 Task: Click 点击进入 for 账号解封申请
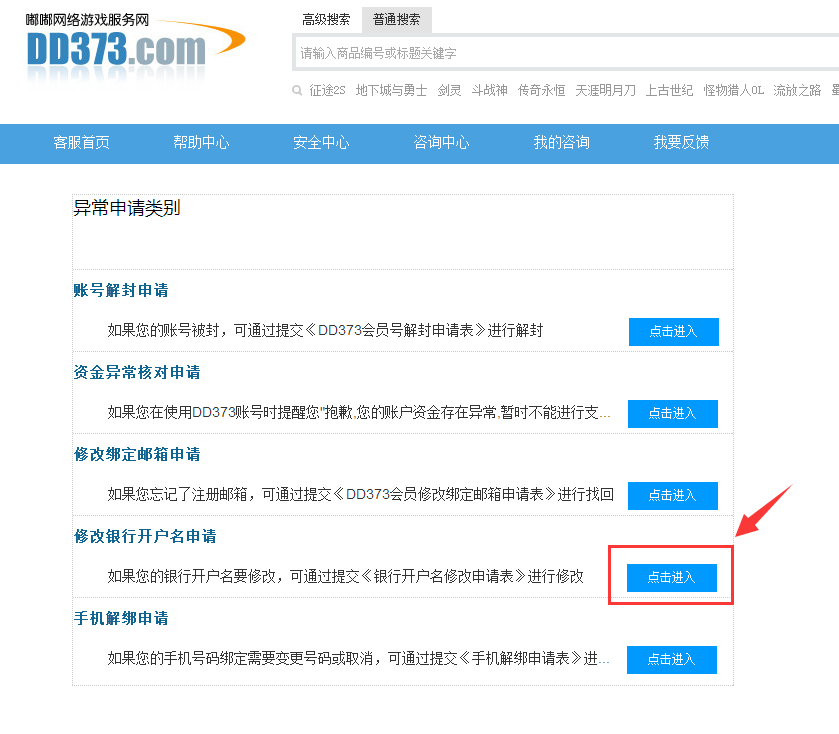[x=674, y=332]
